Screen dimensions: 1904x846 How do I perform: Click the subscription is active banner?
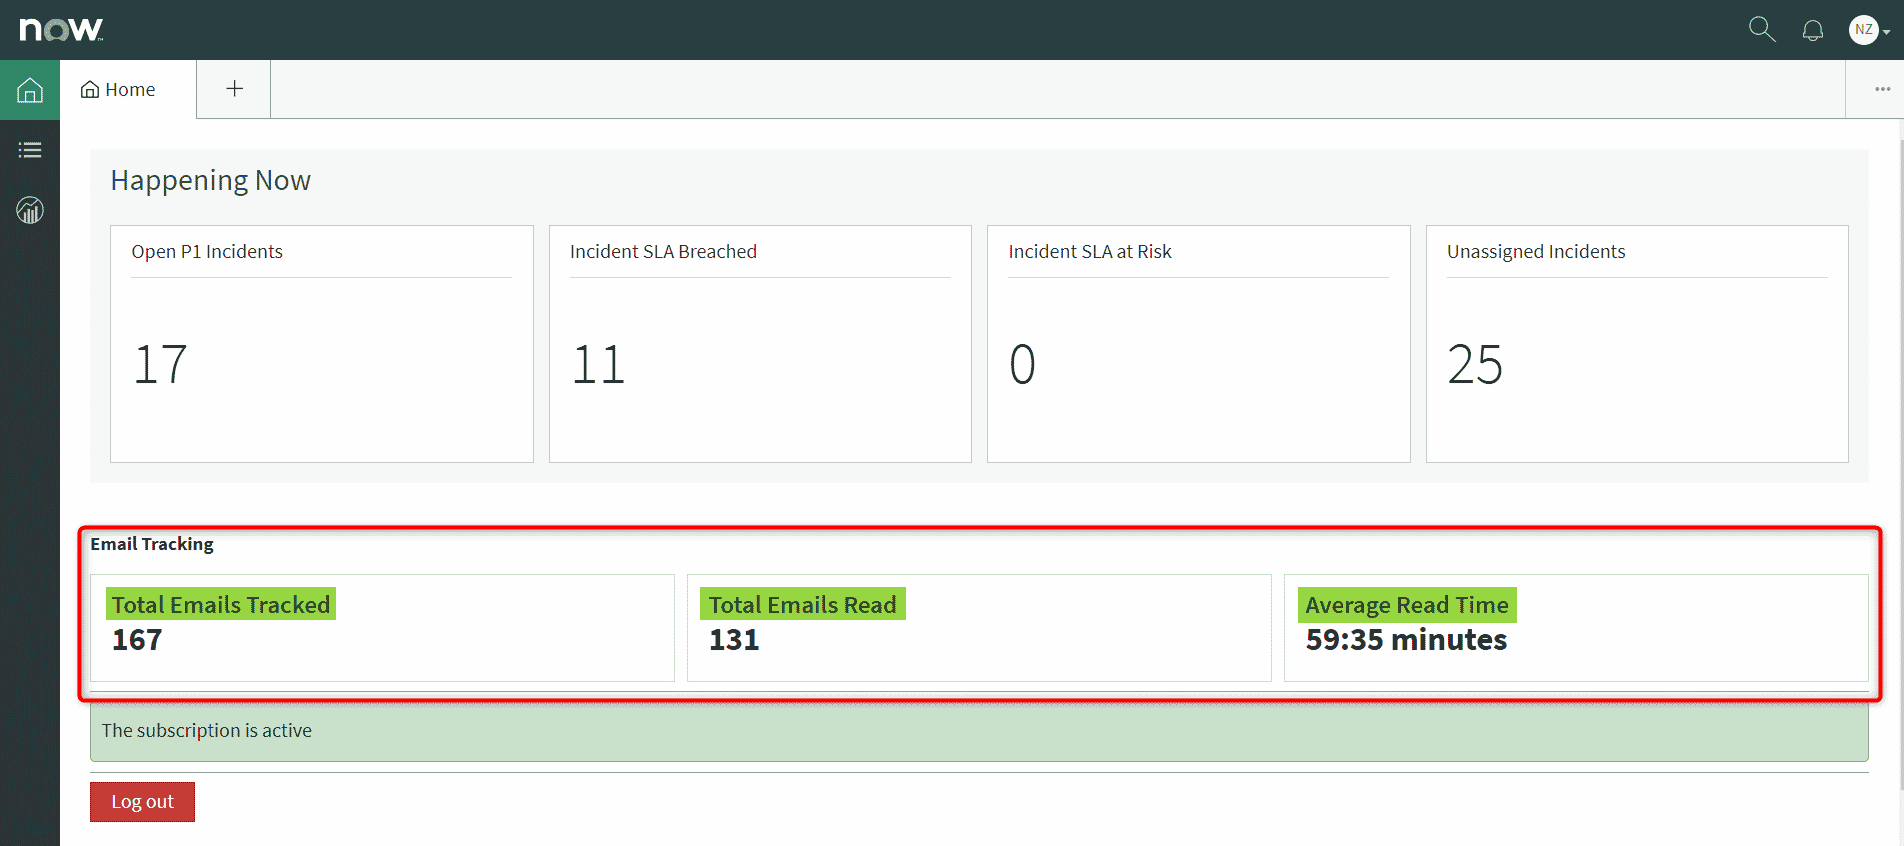tap(978, 731)
